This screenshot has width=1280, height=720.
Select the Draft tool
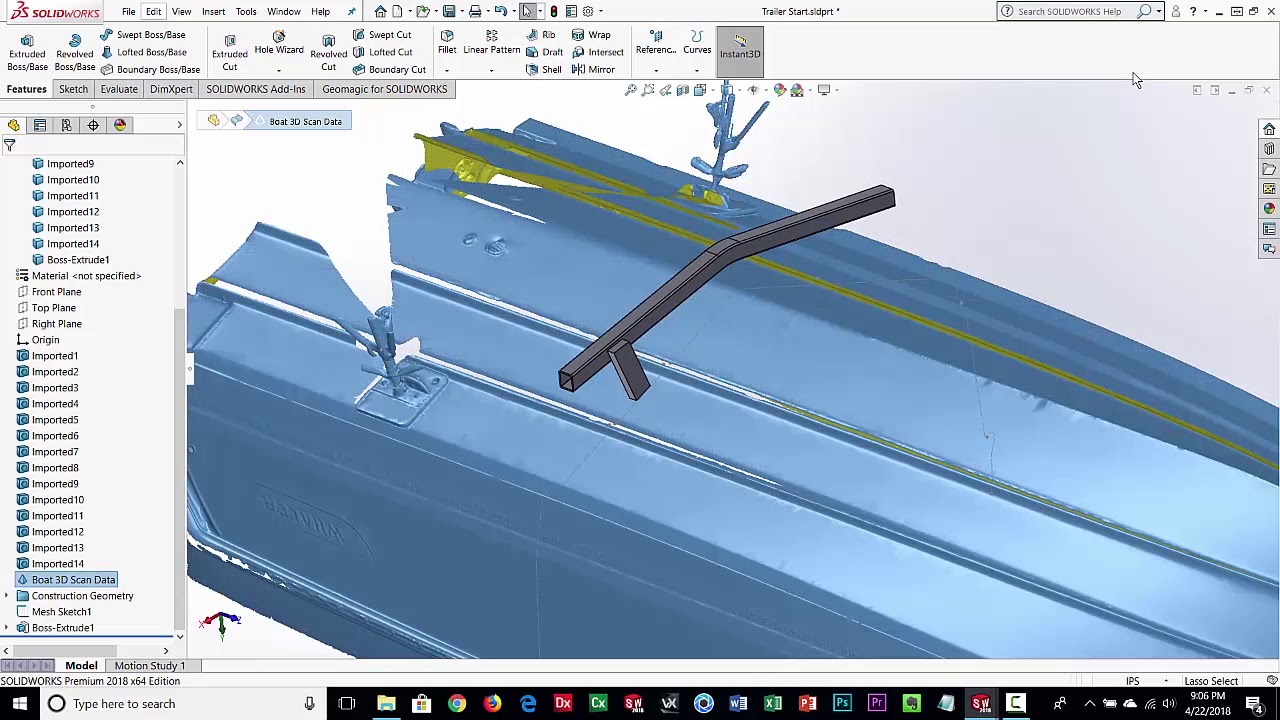[x=544, y=52]
